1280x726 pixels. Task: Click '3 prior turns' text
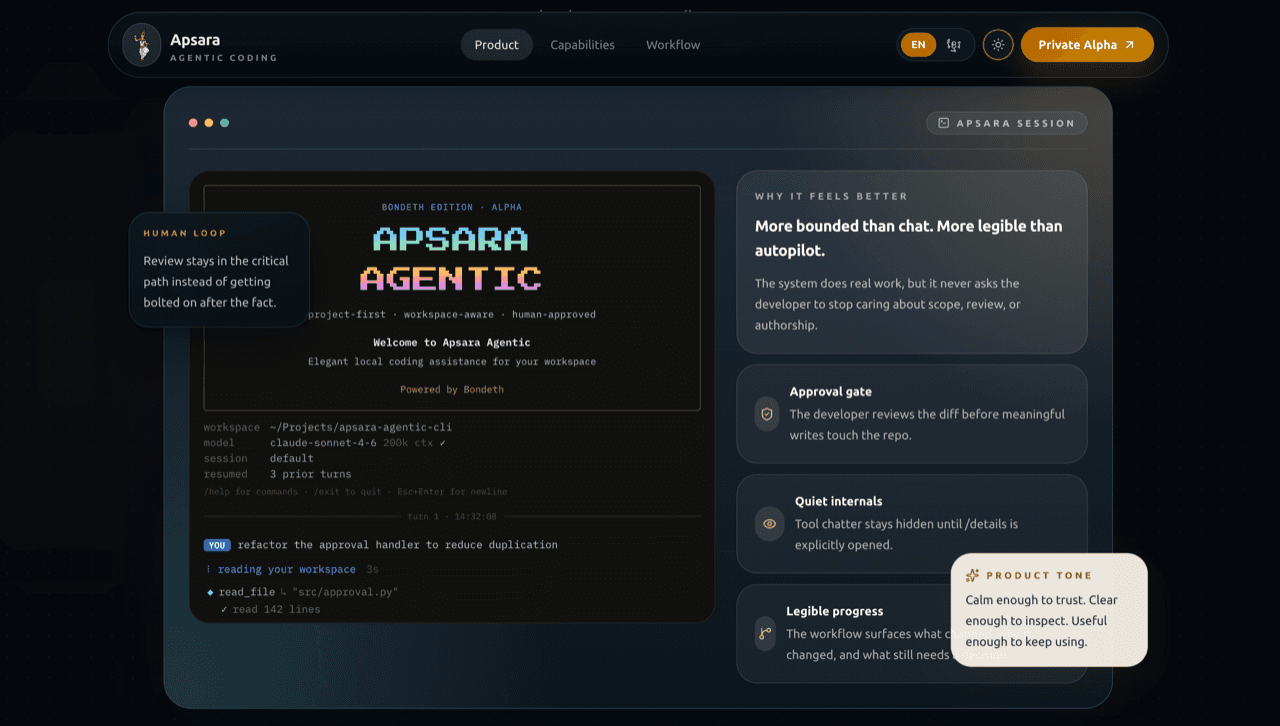click(311, 474)
